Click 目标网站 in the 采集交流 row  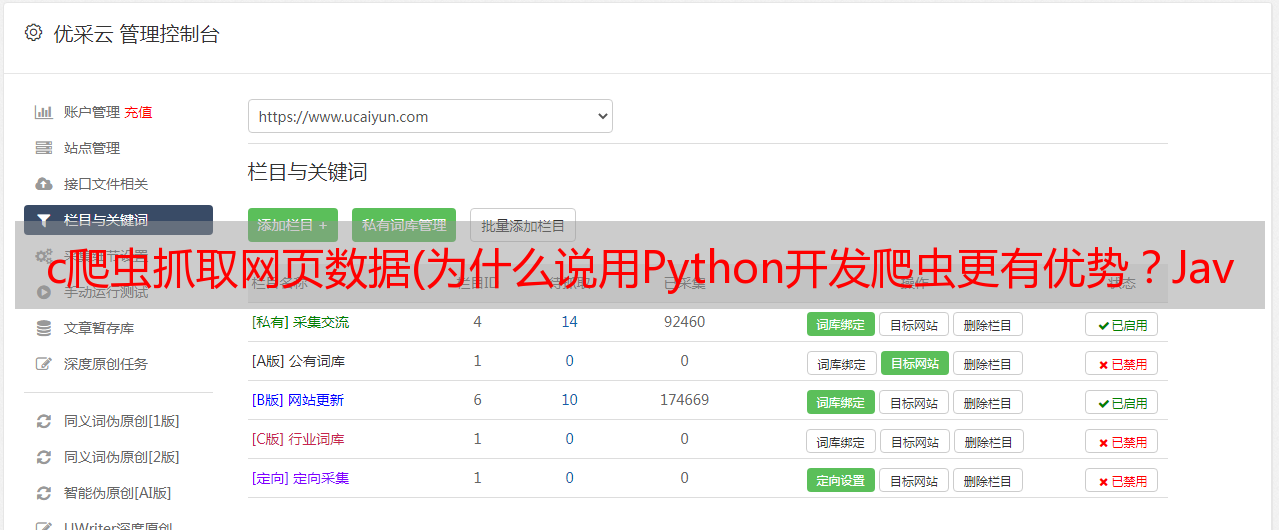(914, 324)
